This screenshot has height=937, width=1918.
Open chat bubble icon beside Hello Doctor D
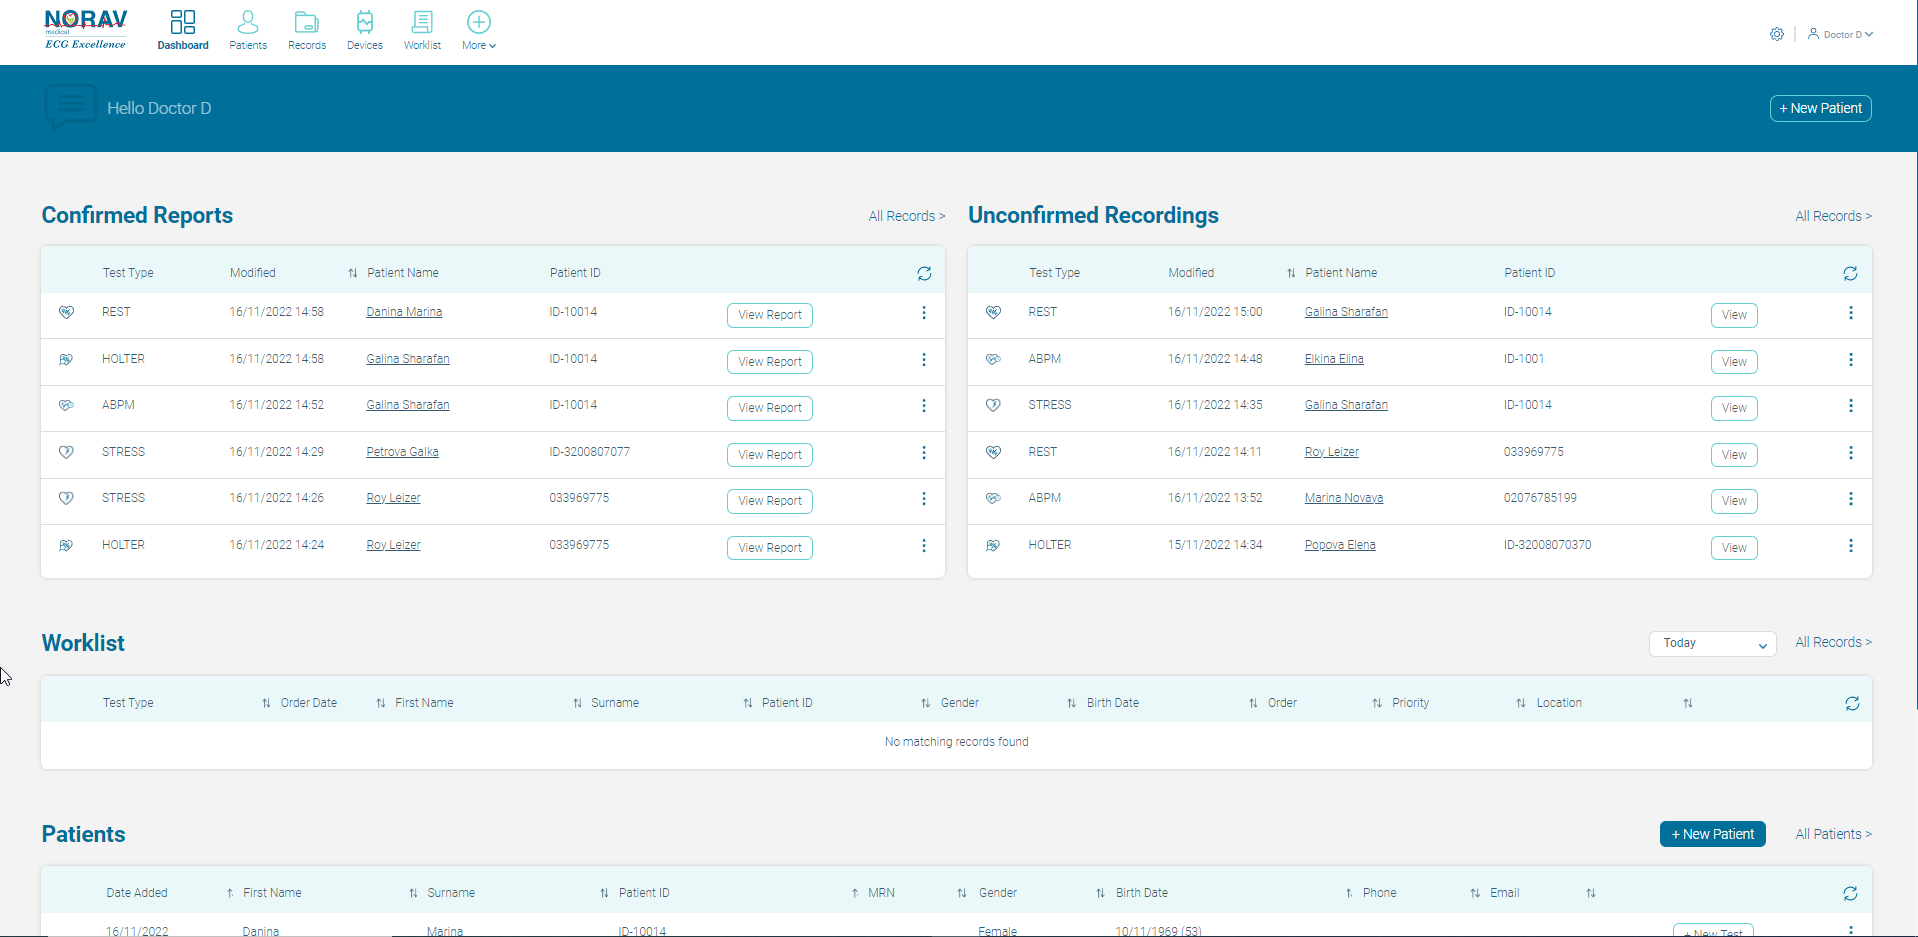tap(70, 107)
